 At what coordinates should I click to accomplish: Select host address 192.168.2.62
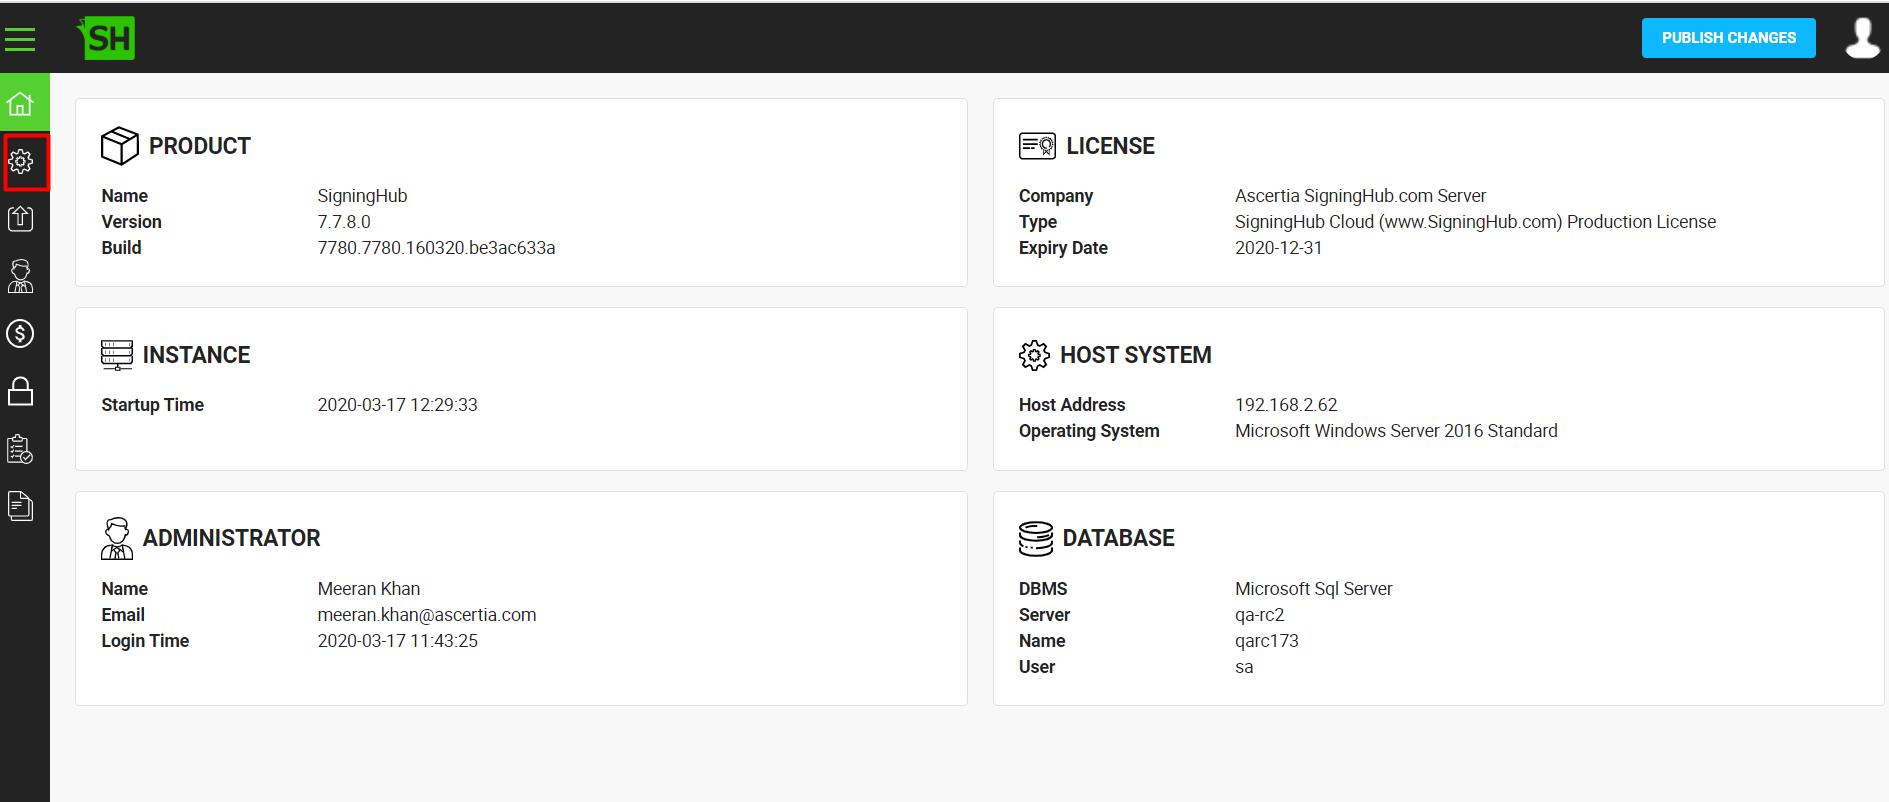click(x=1286, y=405)
